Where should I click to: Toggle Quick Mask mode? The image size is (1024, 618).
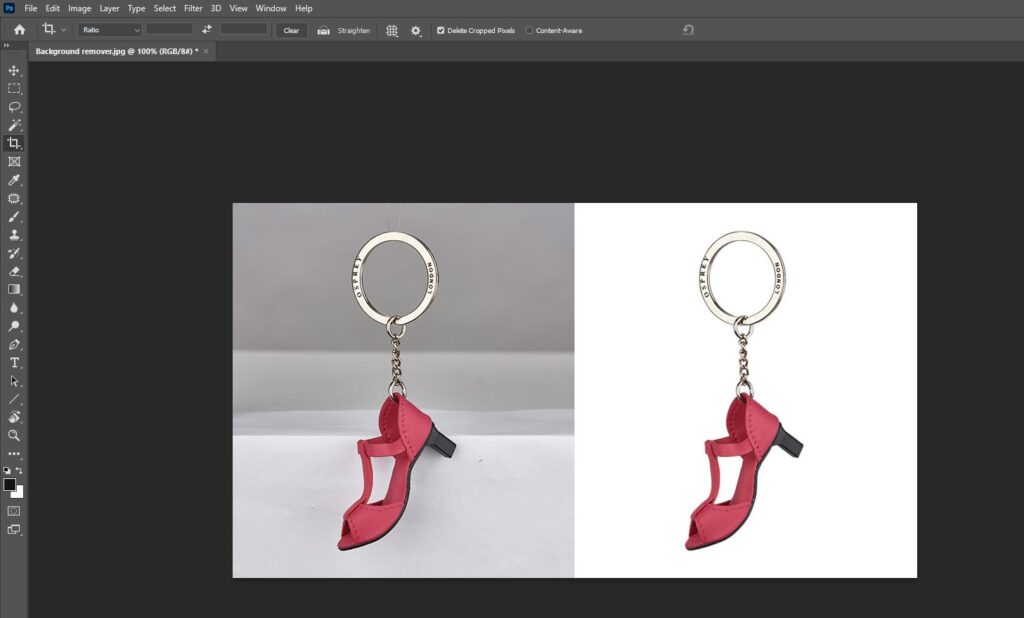14,510
